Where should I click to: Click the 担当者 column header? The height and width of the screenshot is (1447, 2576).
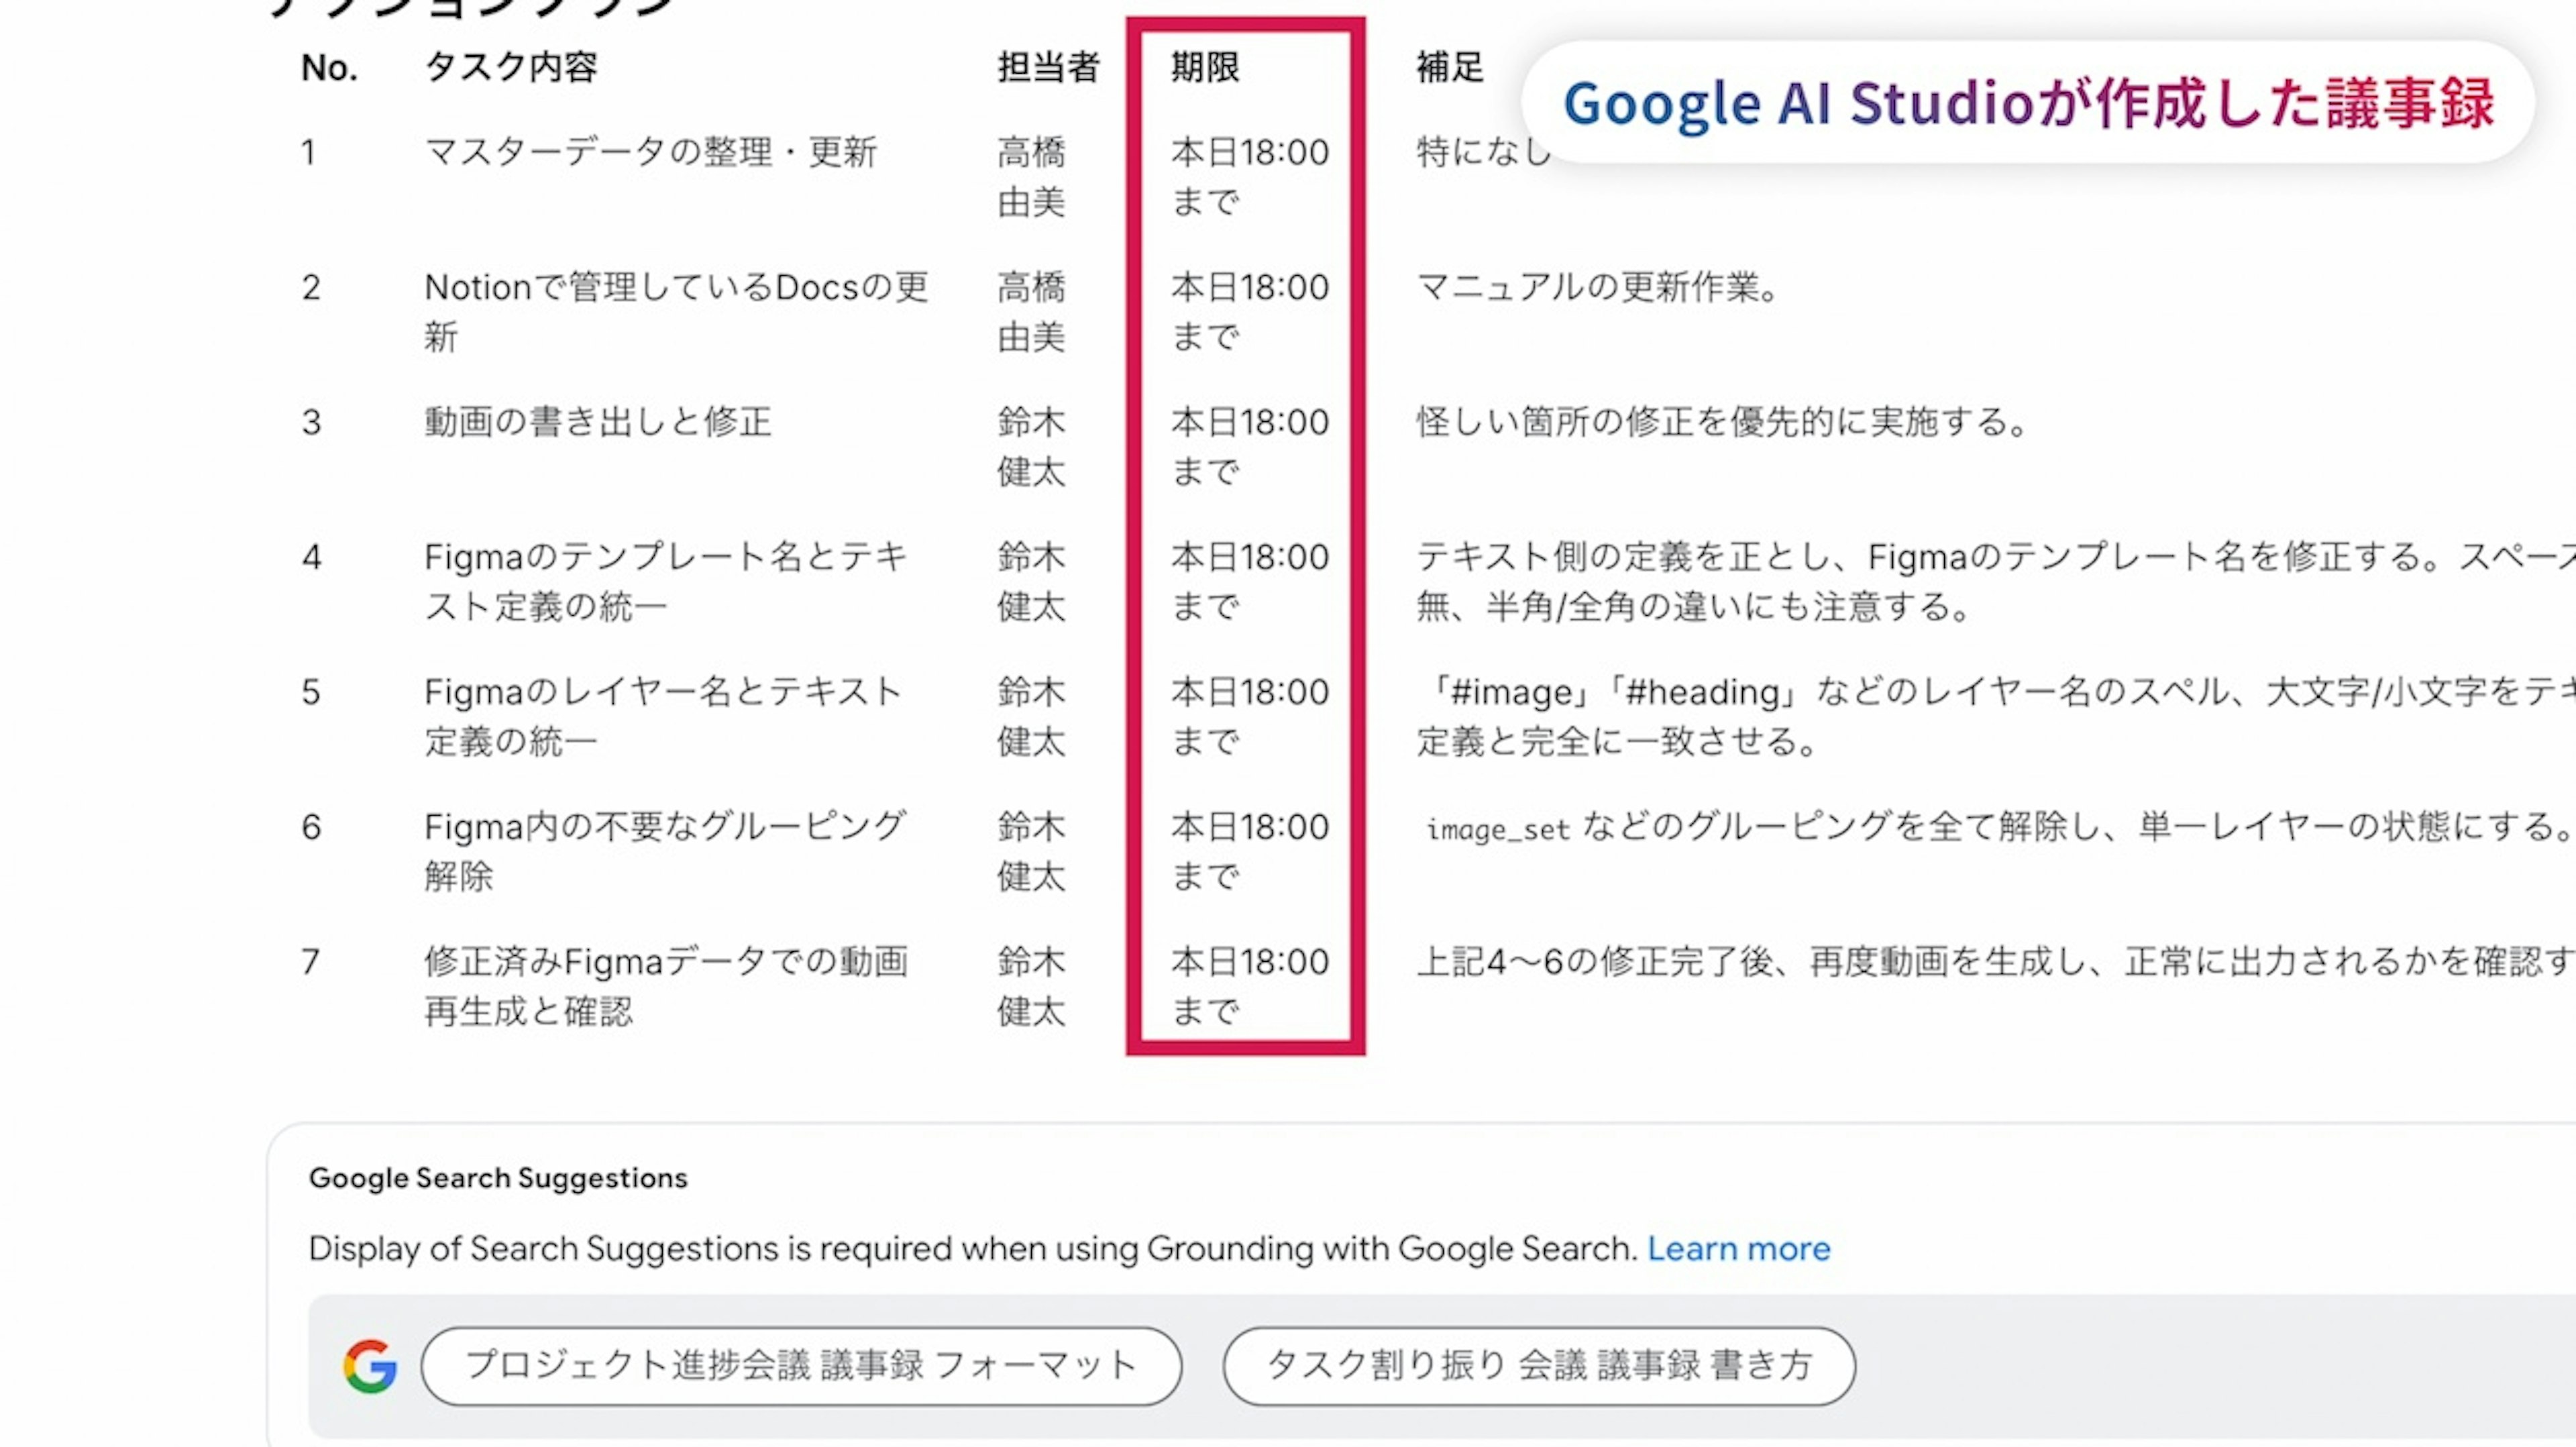coord(1048,68)
